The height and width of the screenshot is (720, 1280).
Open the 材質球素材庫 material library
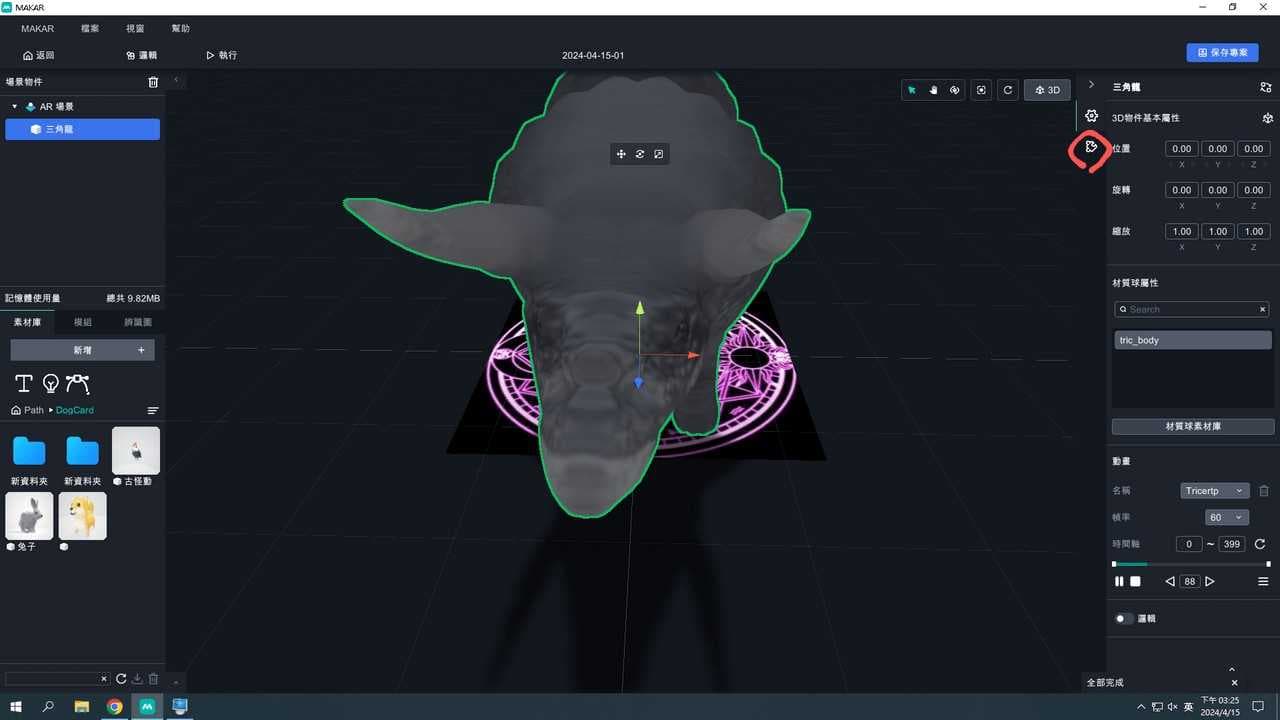point(1193,426)
